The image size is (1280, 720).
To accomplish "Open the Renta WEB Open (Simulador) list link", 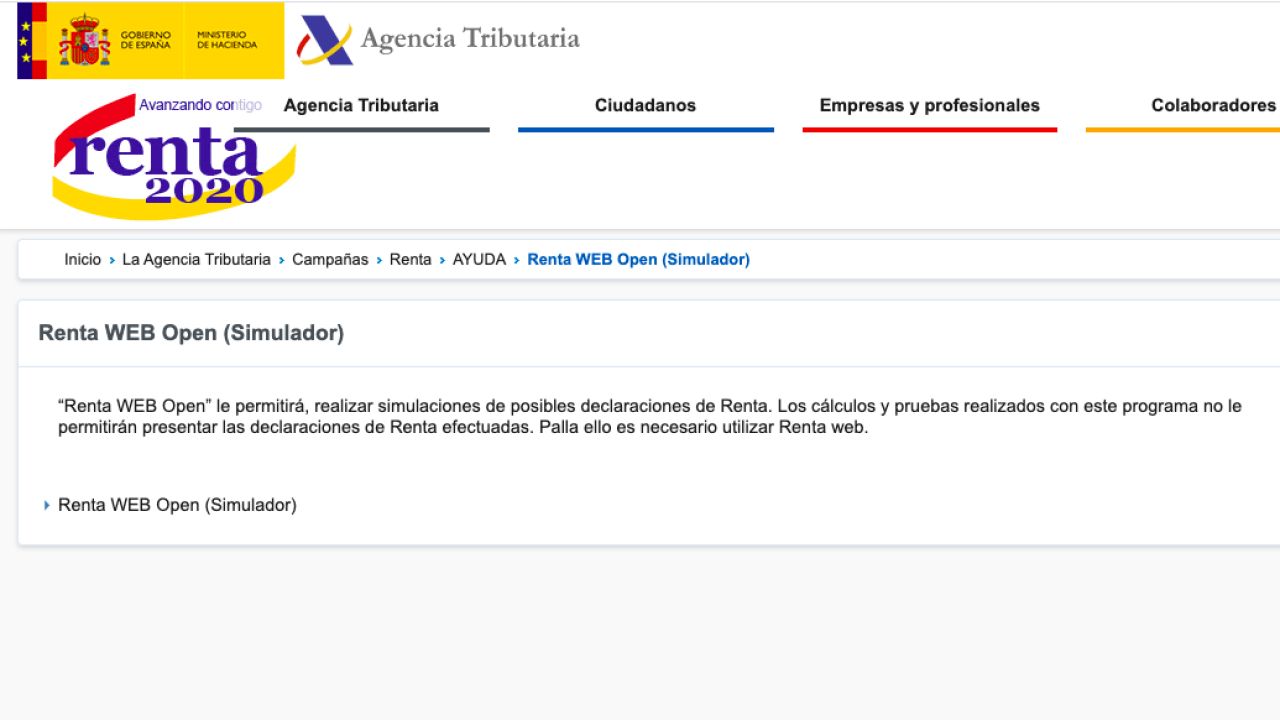I will (x=177, y=505).
